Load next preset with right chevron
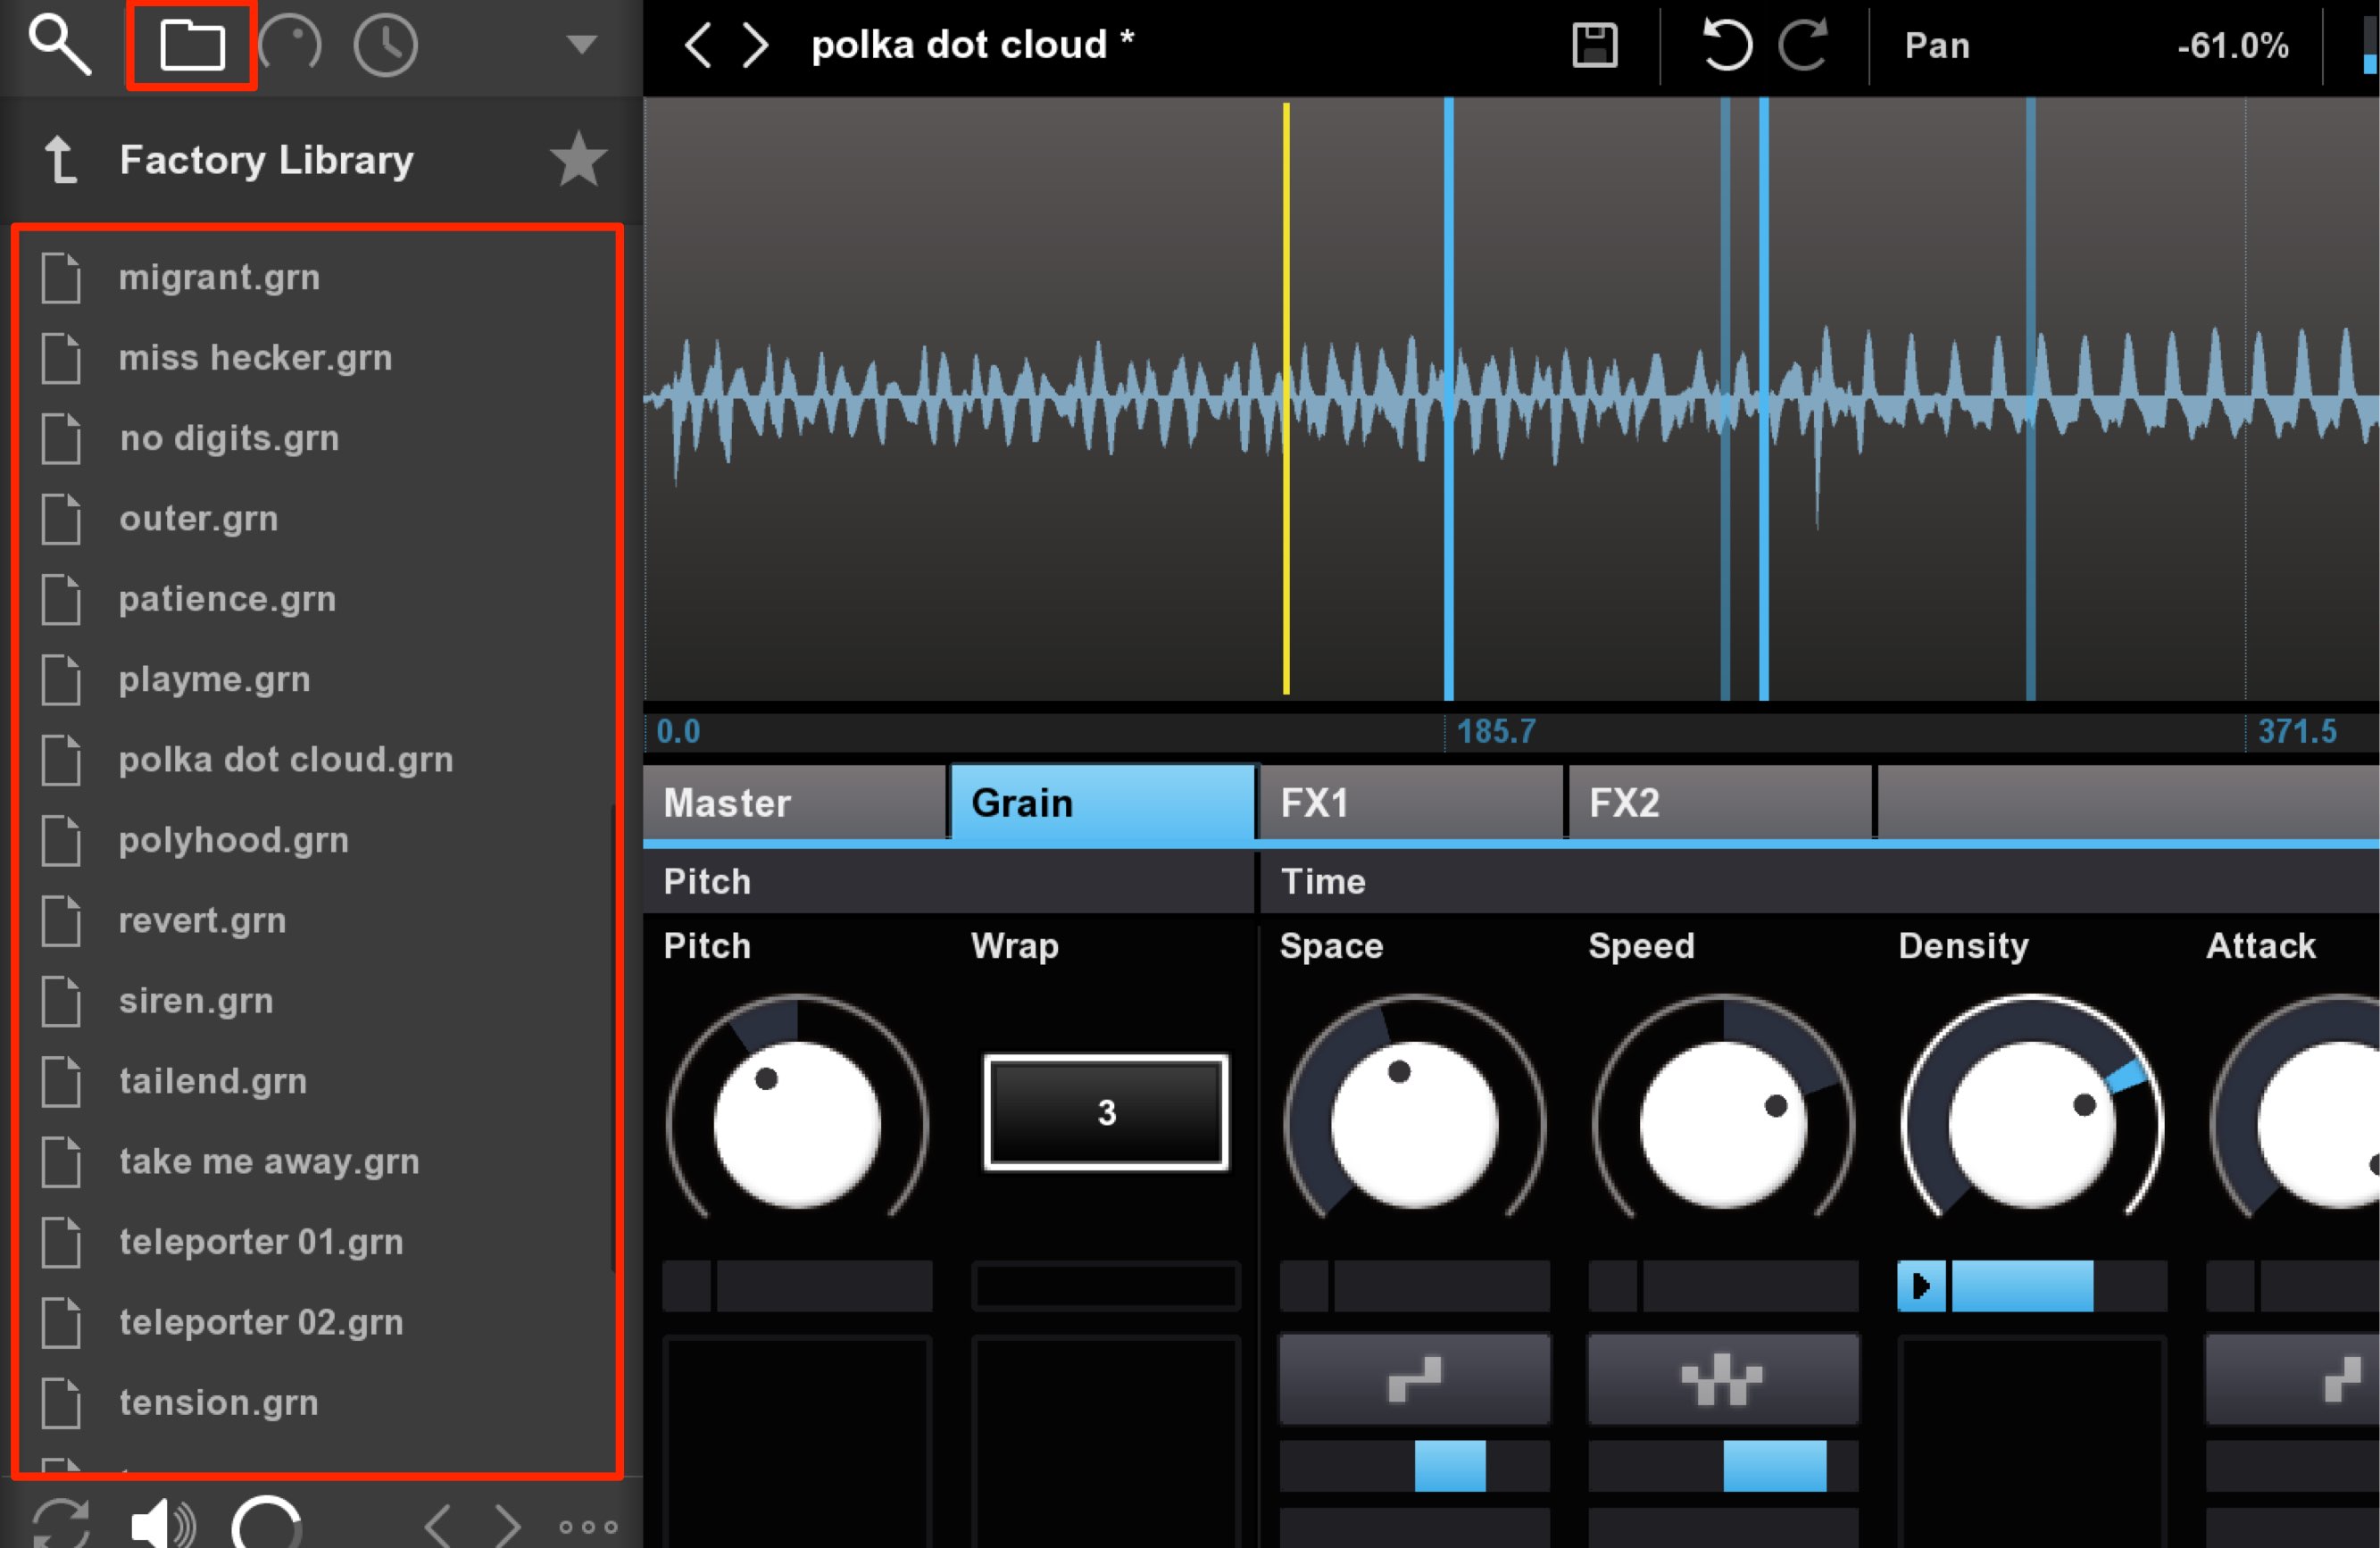Screen dimensions: 2380x1548 (x=756, y=45)
